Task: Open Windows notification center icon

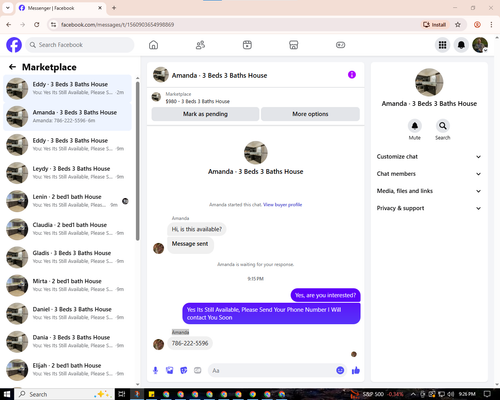Action: click(487, 394)
